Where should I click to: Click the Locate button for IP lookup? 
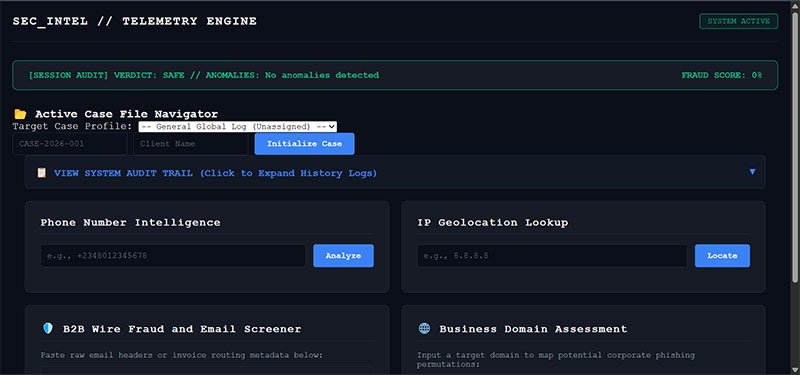(722, 256)
